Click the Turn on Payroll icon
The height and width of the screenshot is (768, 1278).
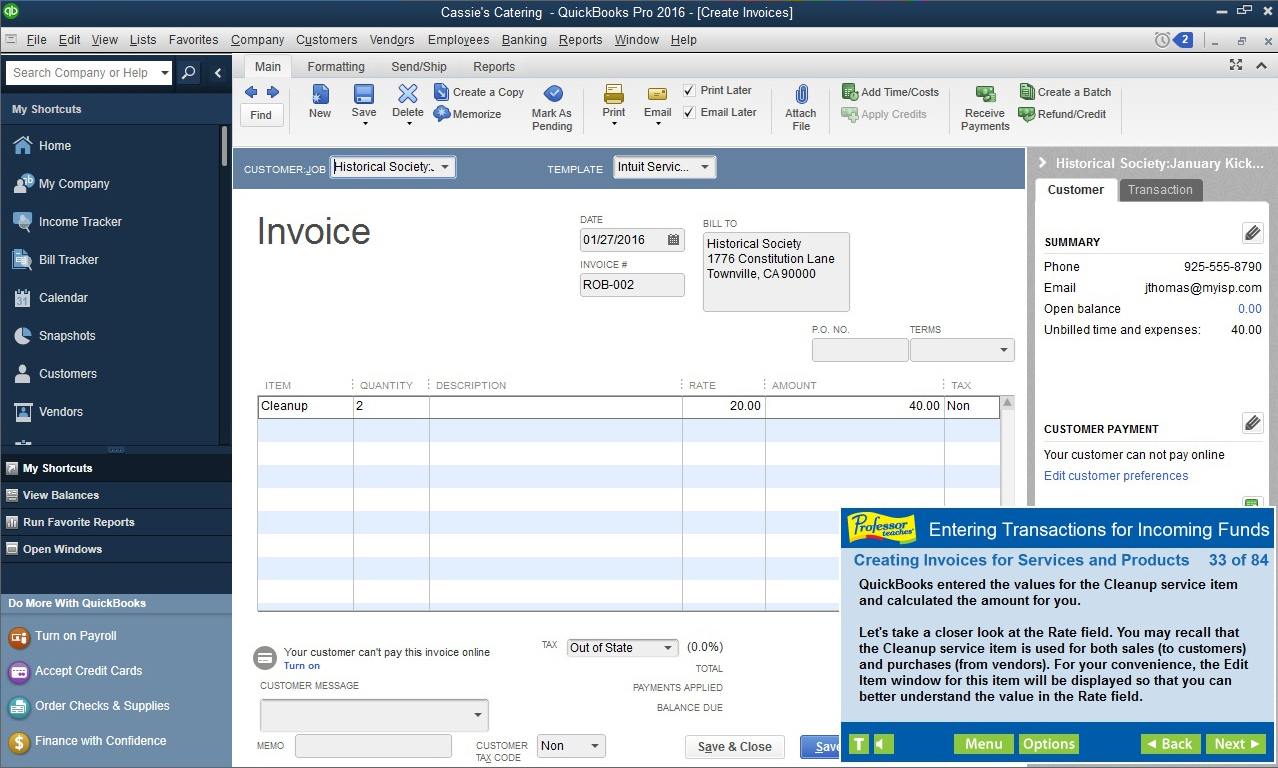pos(21,636)
